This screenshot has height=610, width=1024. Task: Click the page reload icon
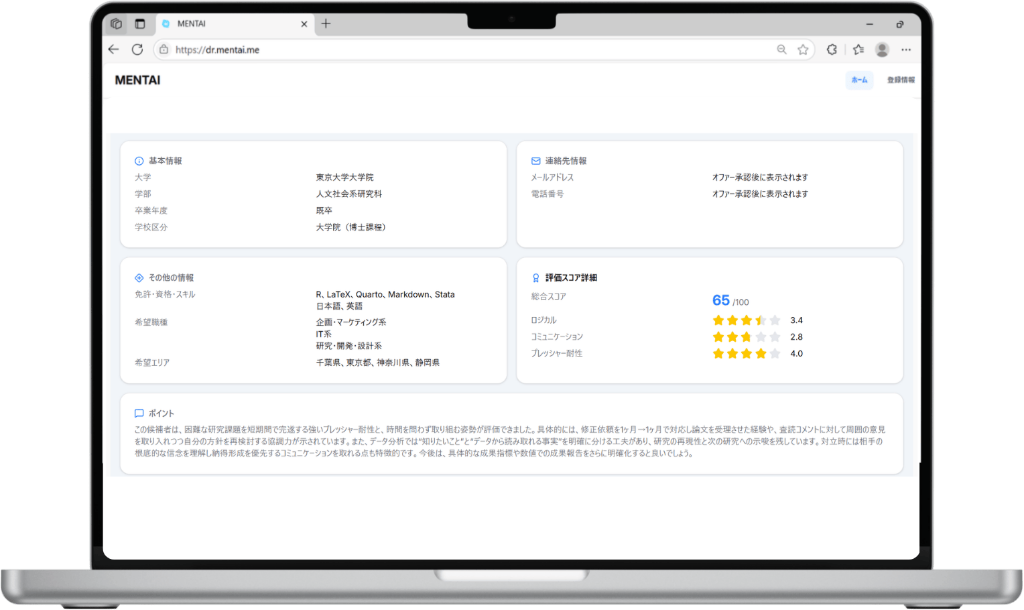pos(137,49)
